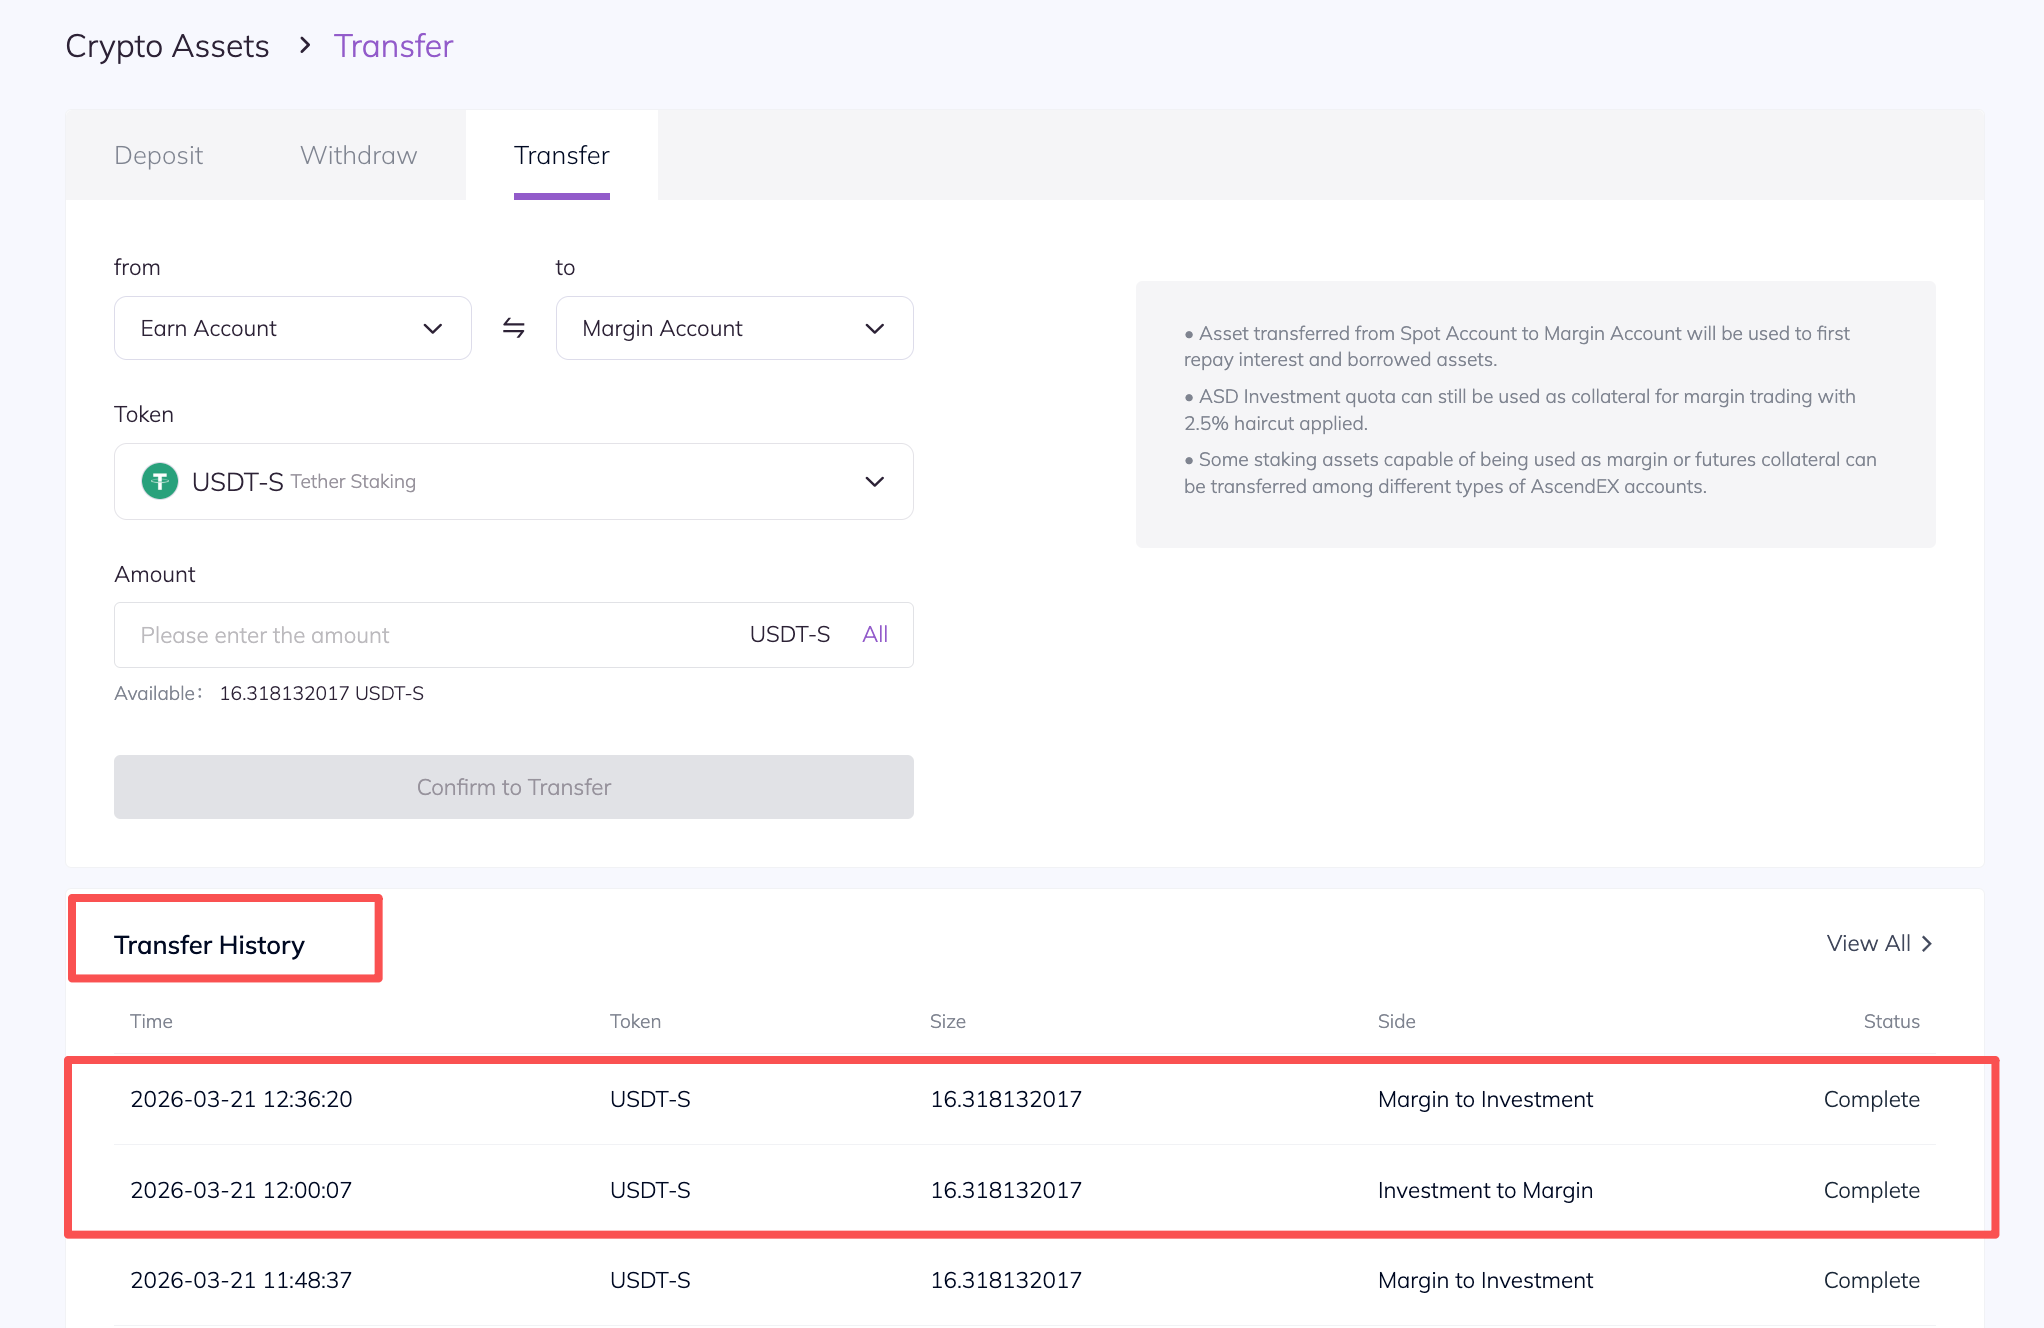Click the available balance 16.318132017 USDT-S
The image size is (2044, 1328).
(x=321, y=694)
